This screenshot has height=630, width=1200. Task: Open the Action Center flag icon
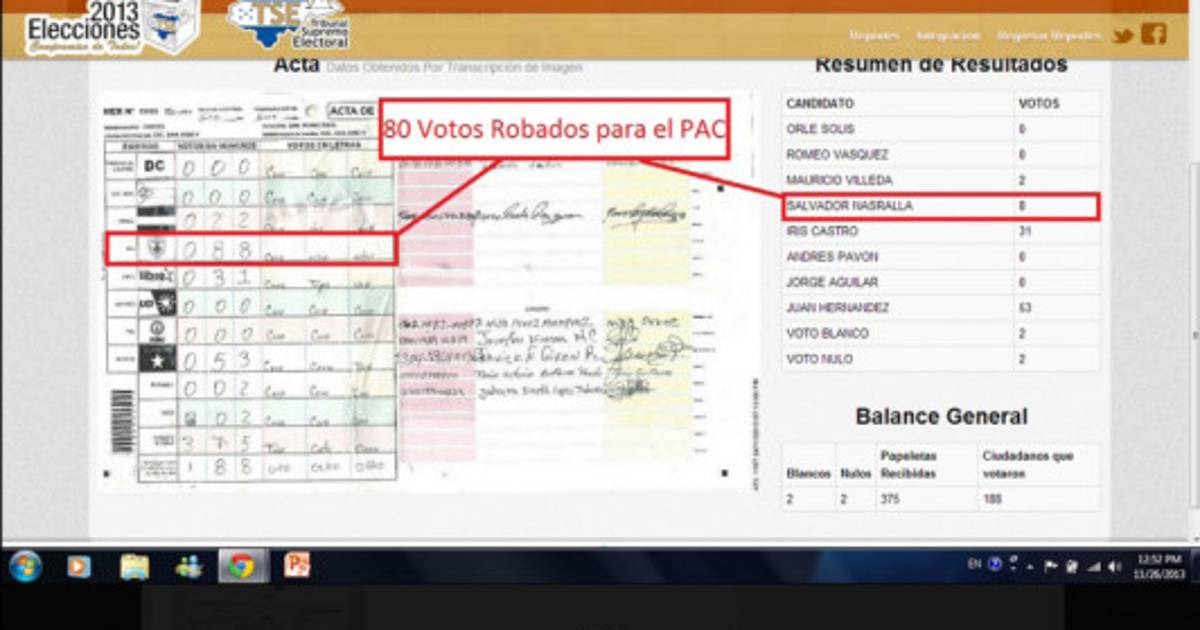1050,566
